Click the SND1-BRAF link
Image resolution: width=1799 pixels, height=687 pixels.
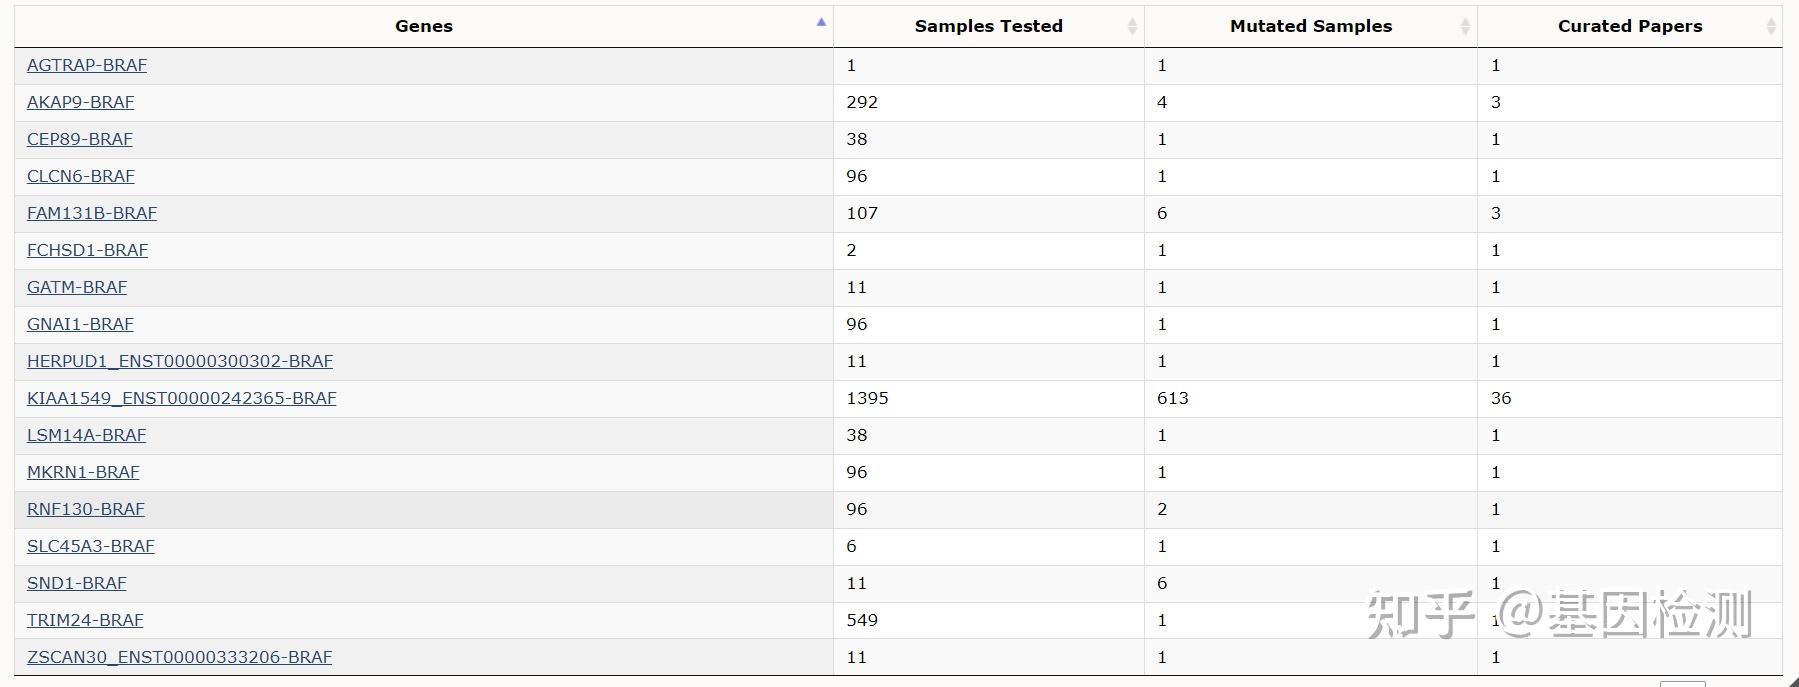pyautogui.click(x=77, y=583)
